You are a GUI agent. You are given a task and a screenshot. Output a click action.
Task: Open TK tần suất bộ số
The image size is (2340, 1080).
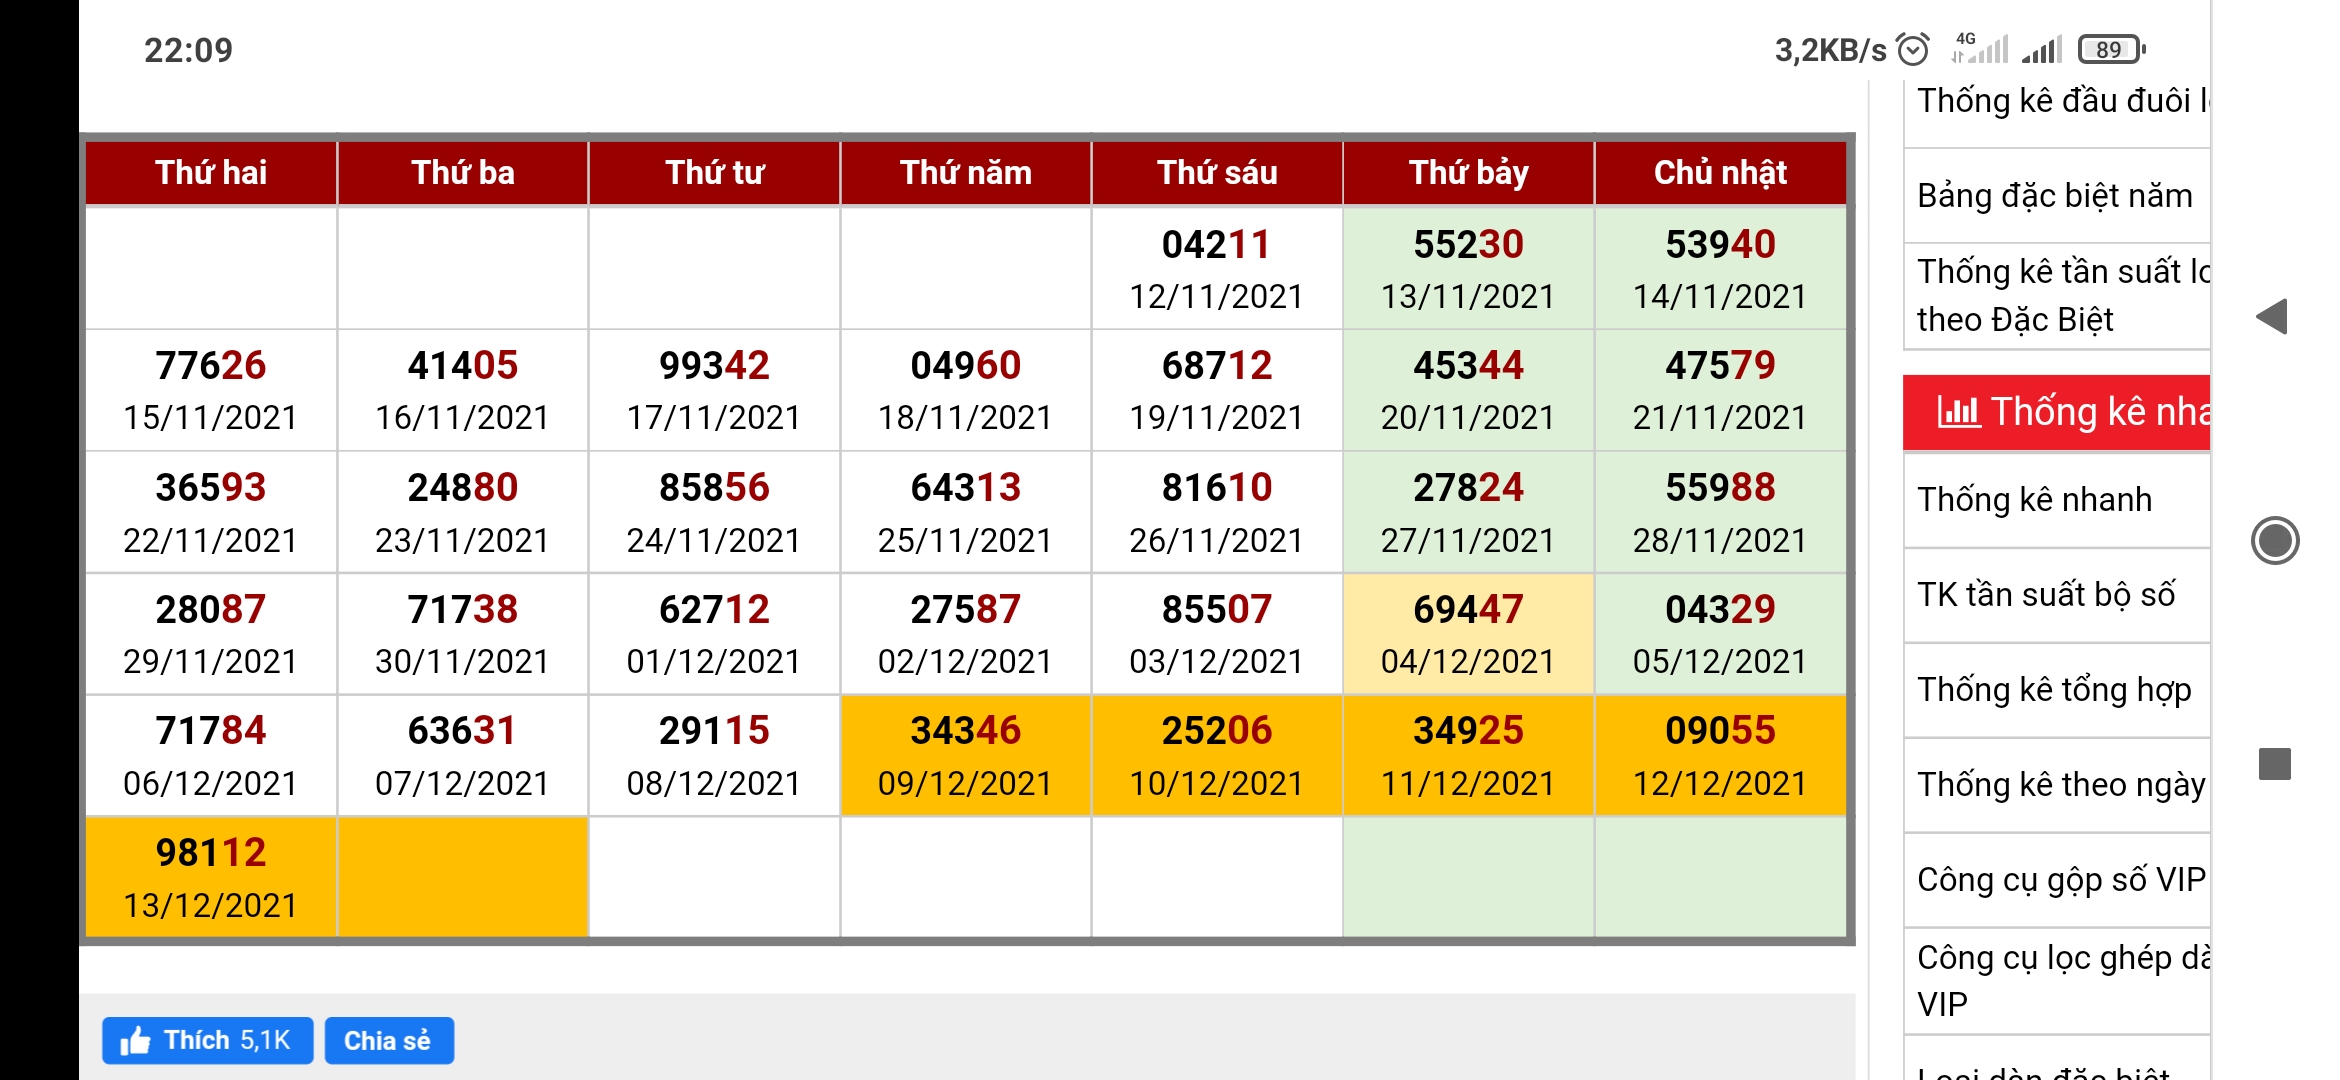[x=2056, y=594]
